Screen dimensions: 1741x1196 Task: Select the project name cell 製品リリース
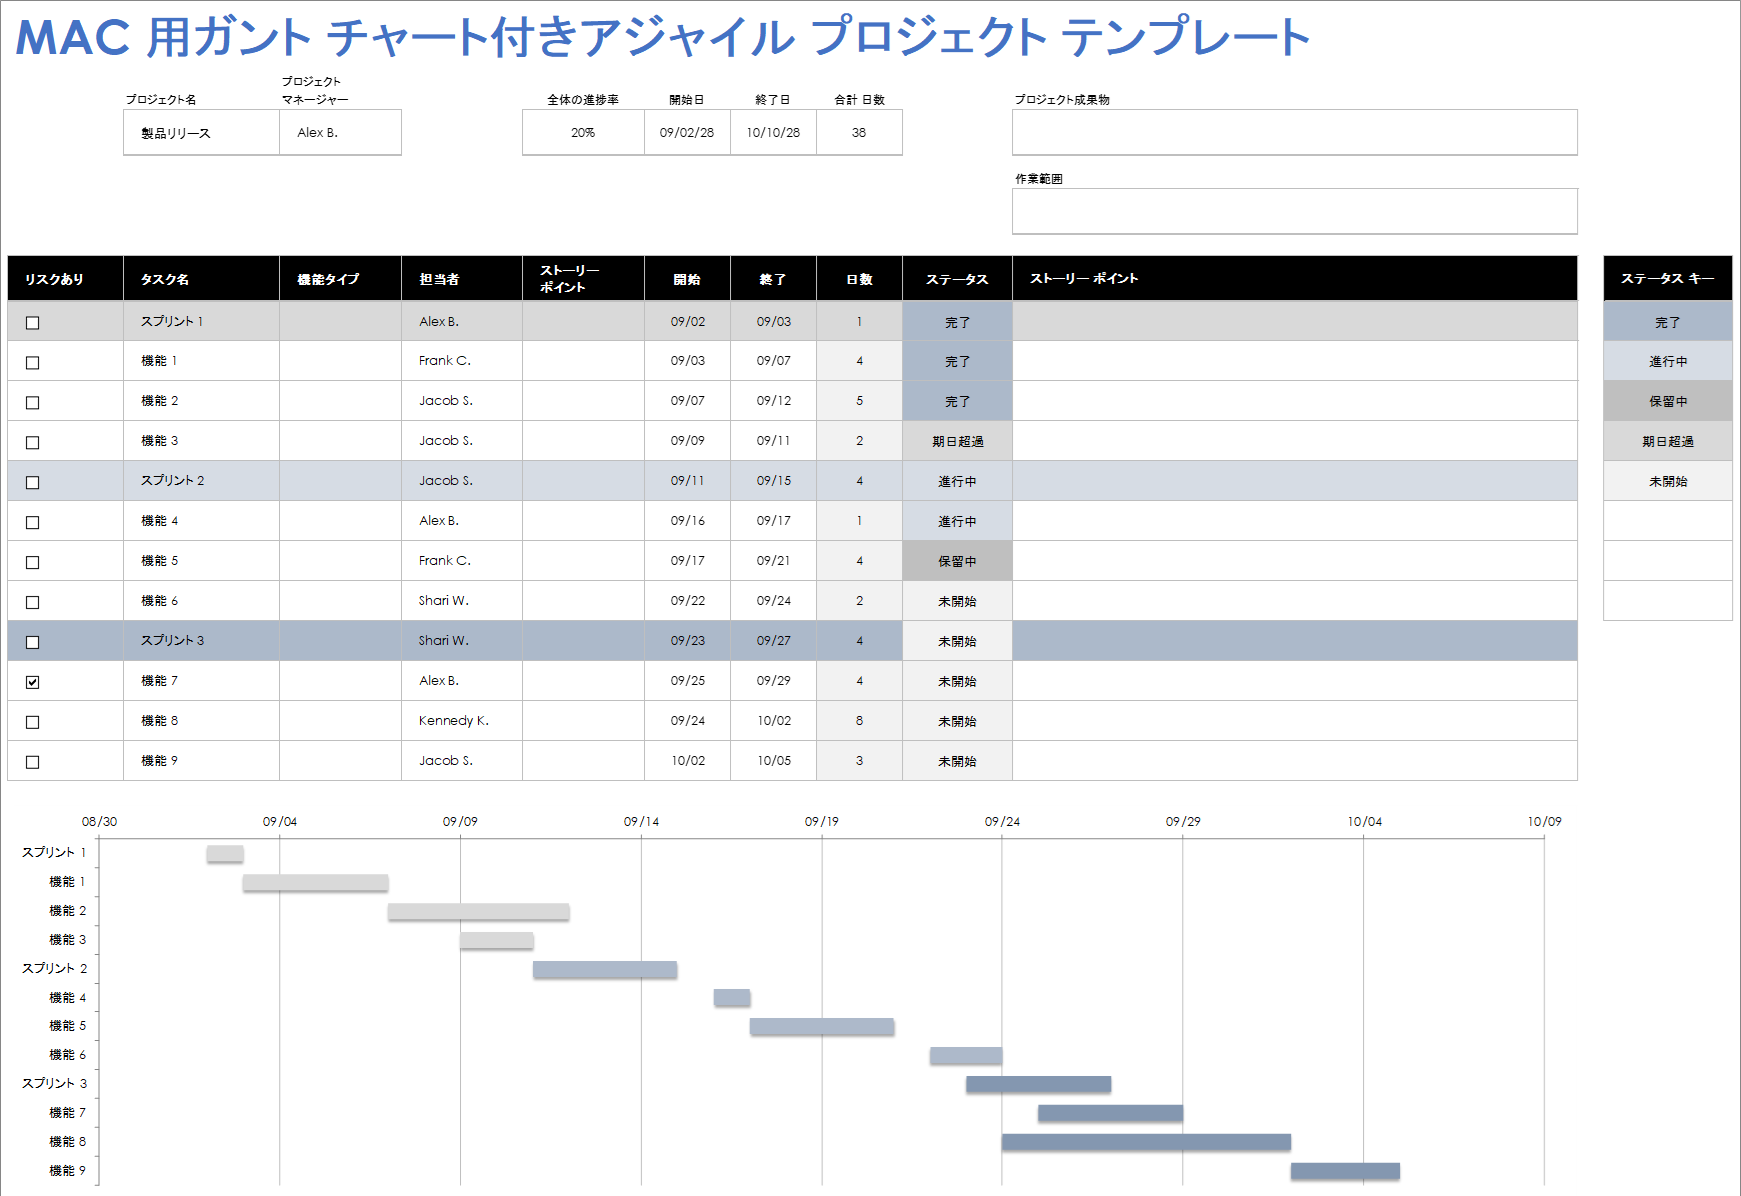coord(201,132)
